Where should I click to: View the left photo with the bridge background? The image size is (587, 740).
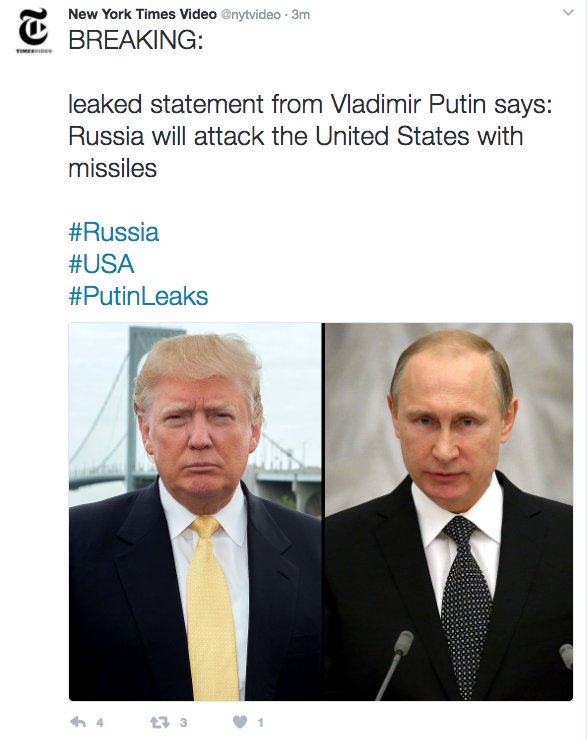(195, 512)
